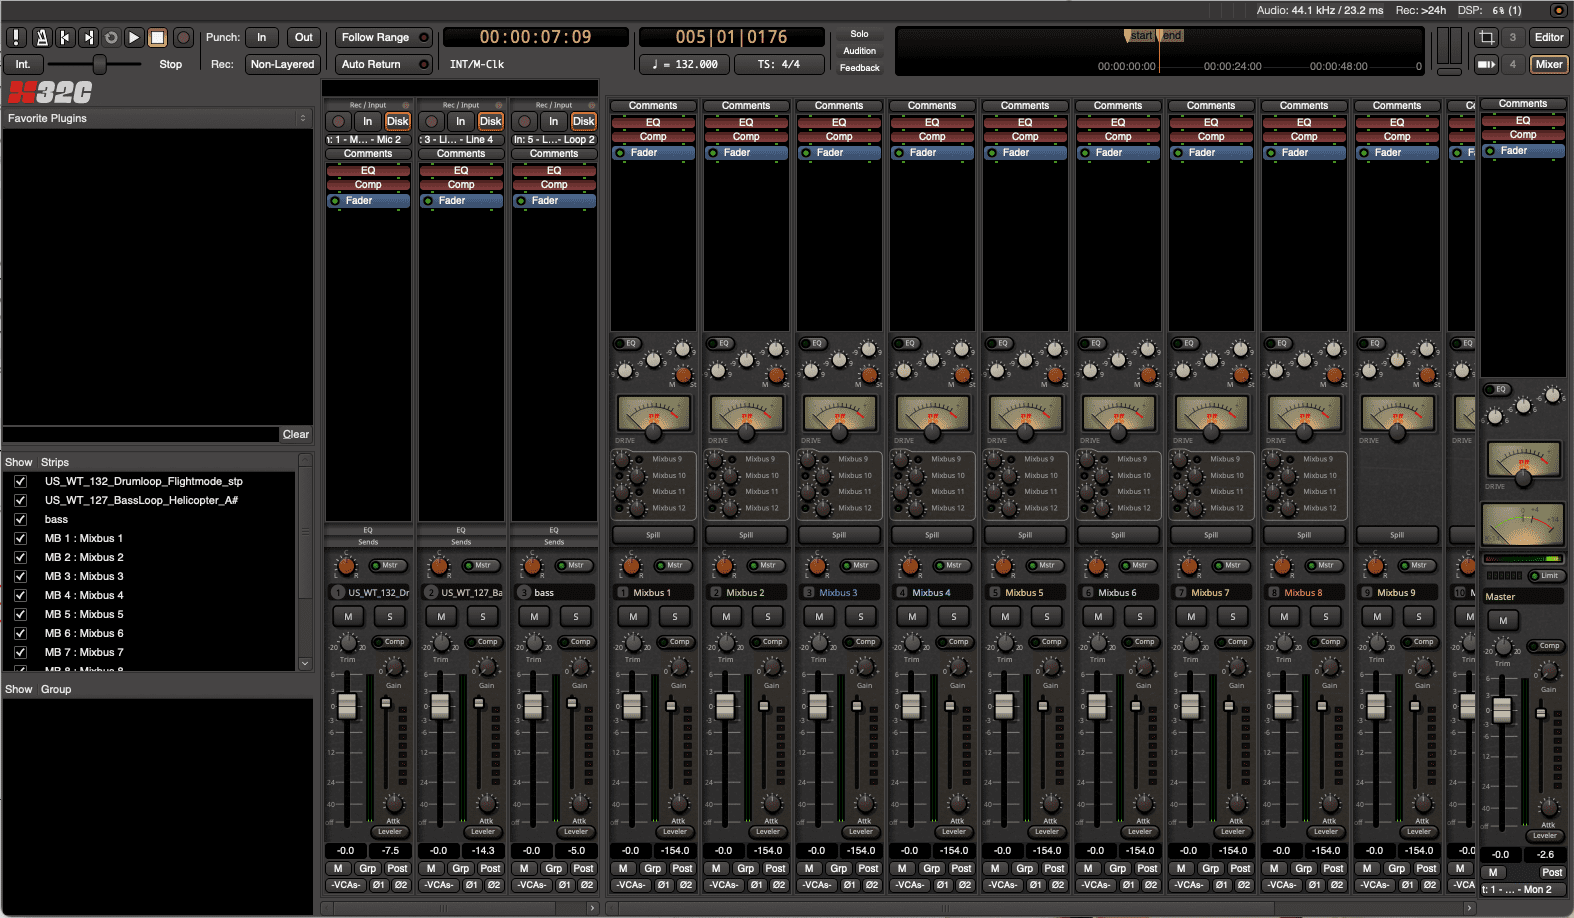Click the transport Stop square button

click(x=158, y=37)
